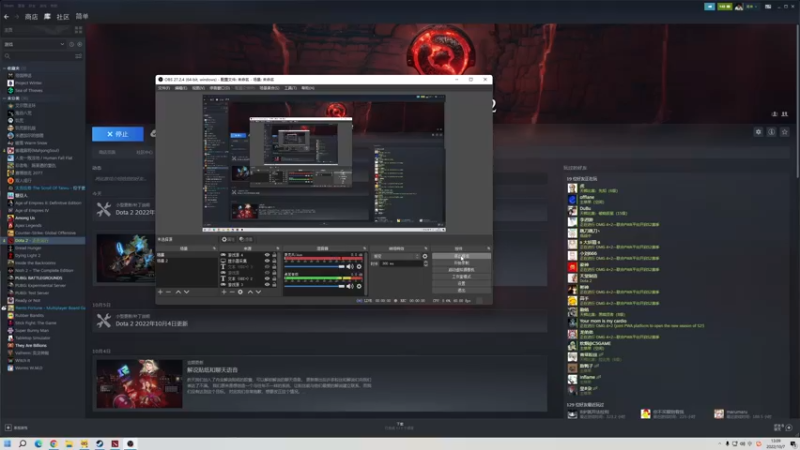Add a new scene in OBS
The image size is (800, 450).
click(160, 292)
